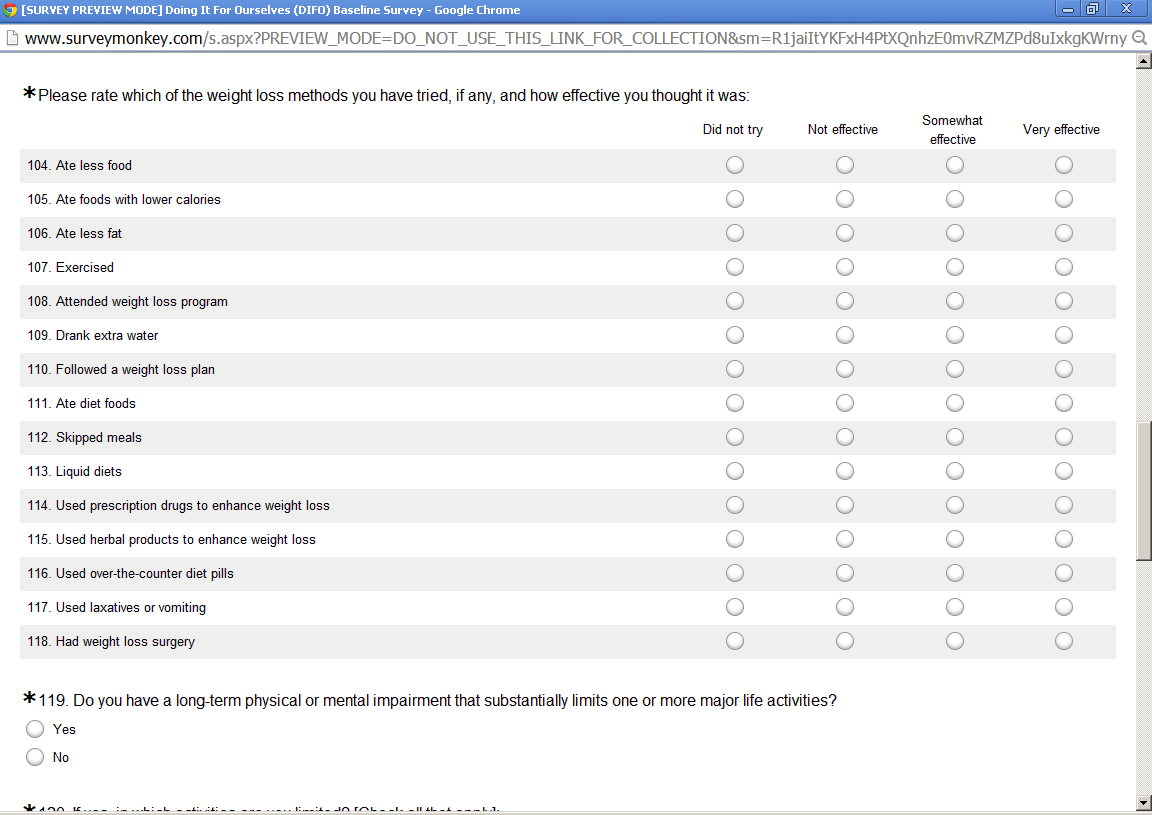This screenshot has width=1152, height=815.
Task: Click the vertical scrollbar thumb
Action: point(1144,490)
